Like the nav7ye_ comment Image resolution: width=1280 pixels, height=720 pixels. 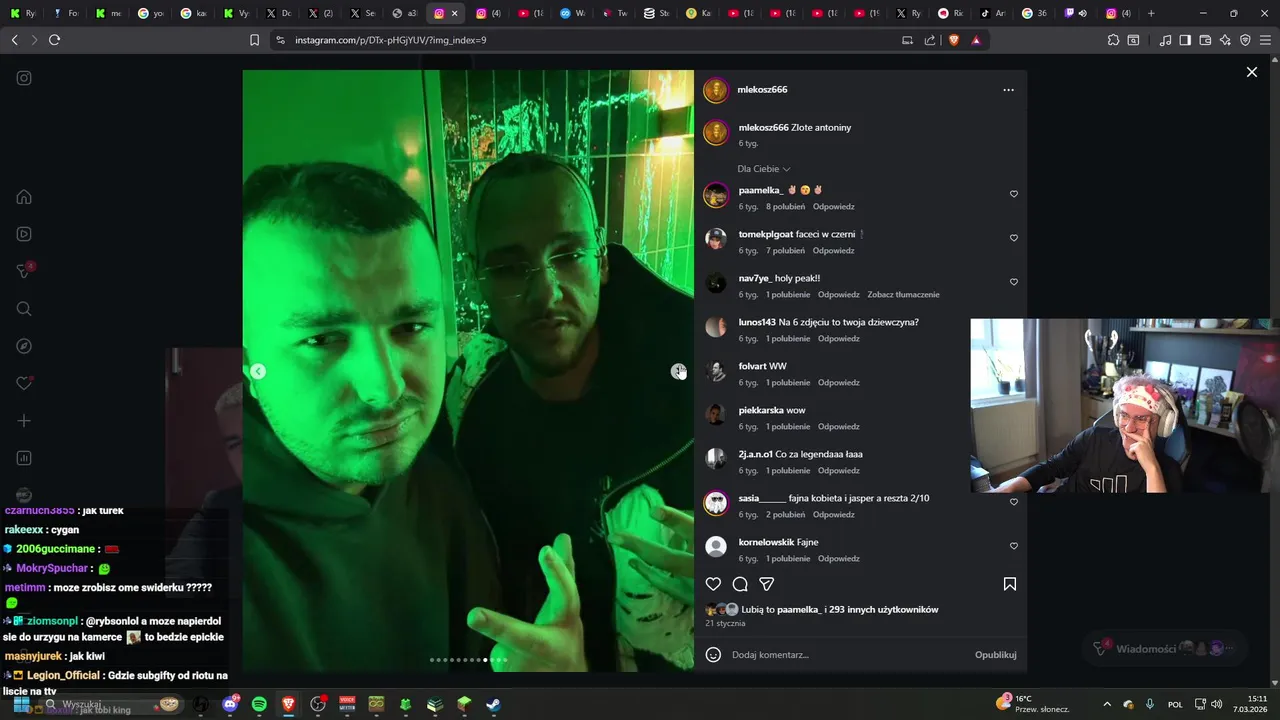tap(1014, 282)
